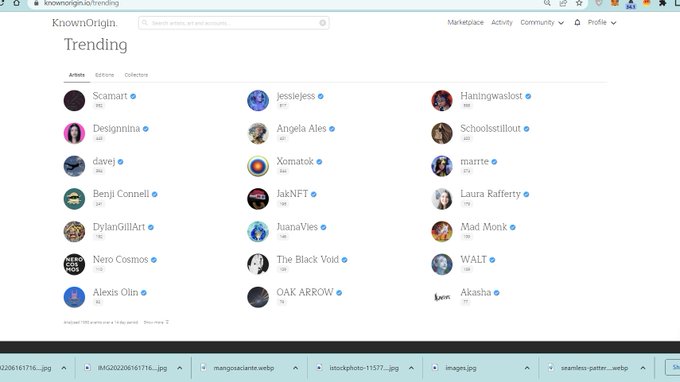
Task: Click Angela Ales's avatar
Action: coord(258,133)
